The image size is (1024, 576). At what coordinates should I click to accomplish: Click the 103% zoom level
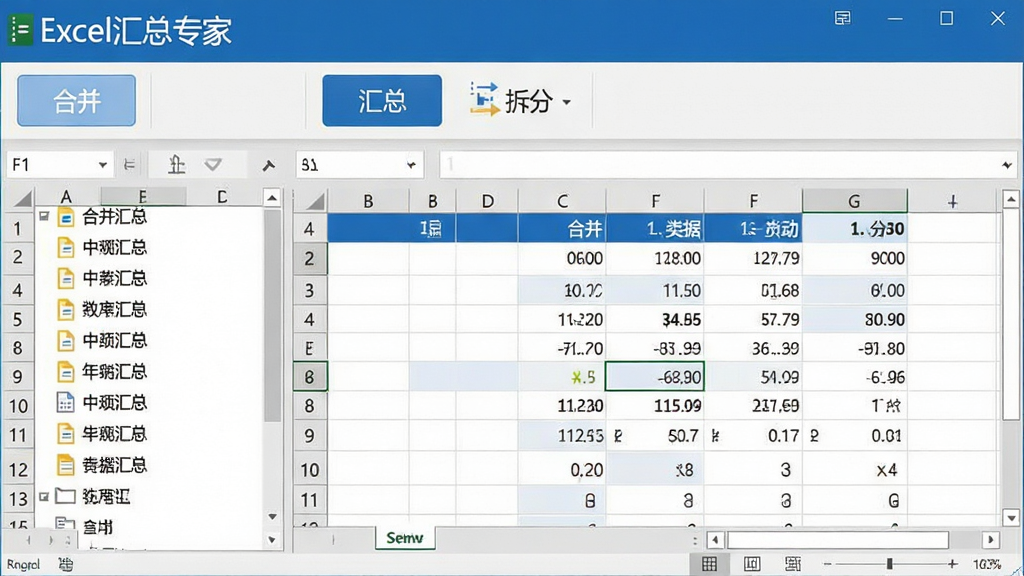986,564
